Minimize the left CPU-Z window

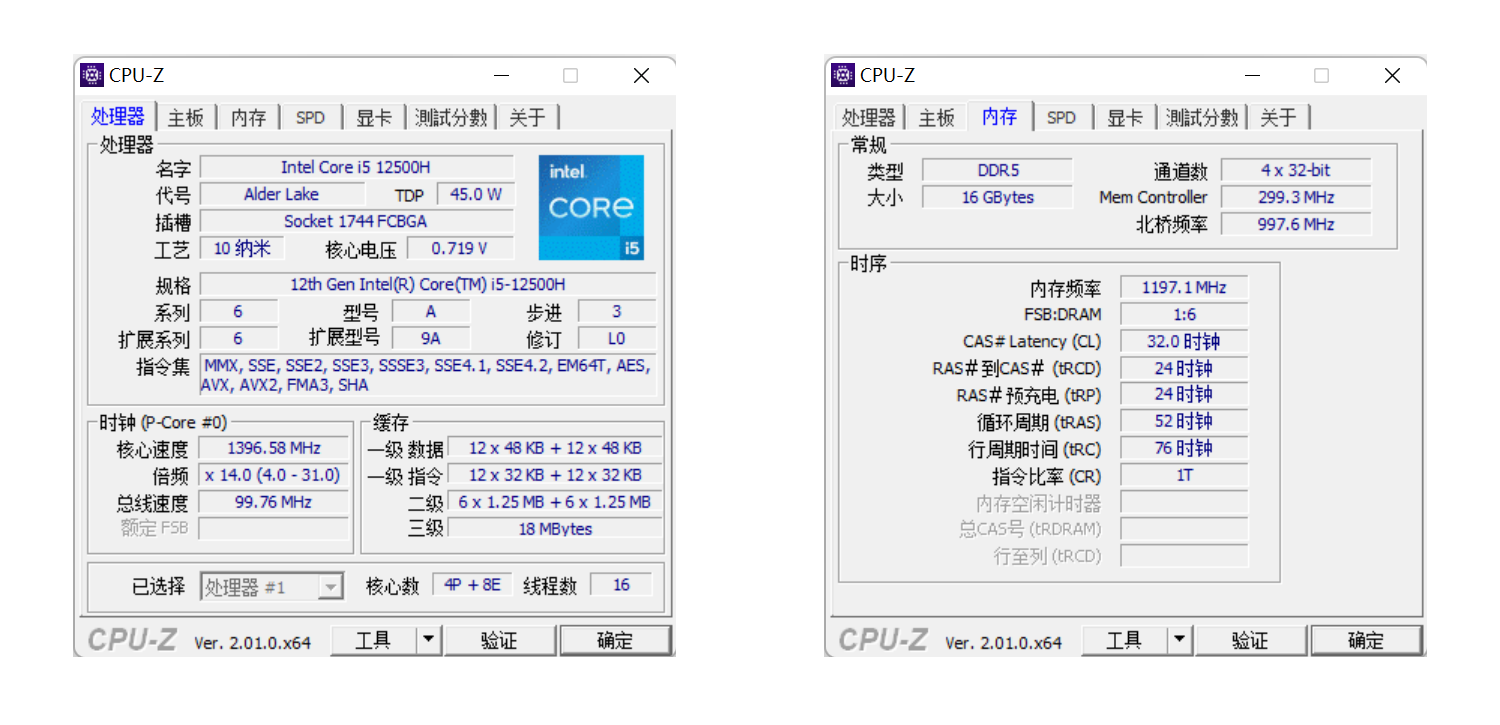(x=502, y=75)
